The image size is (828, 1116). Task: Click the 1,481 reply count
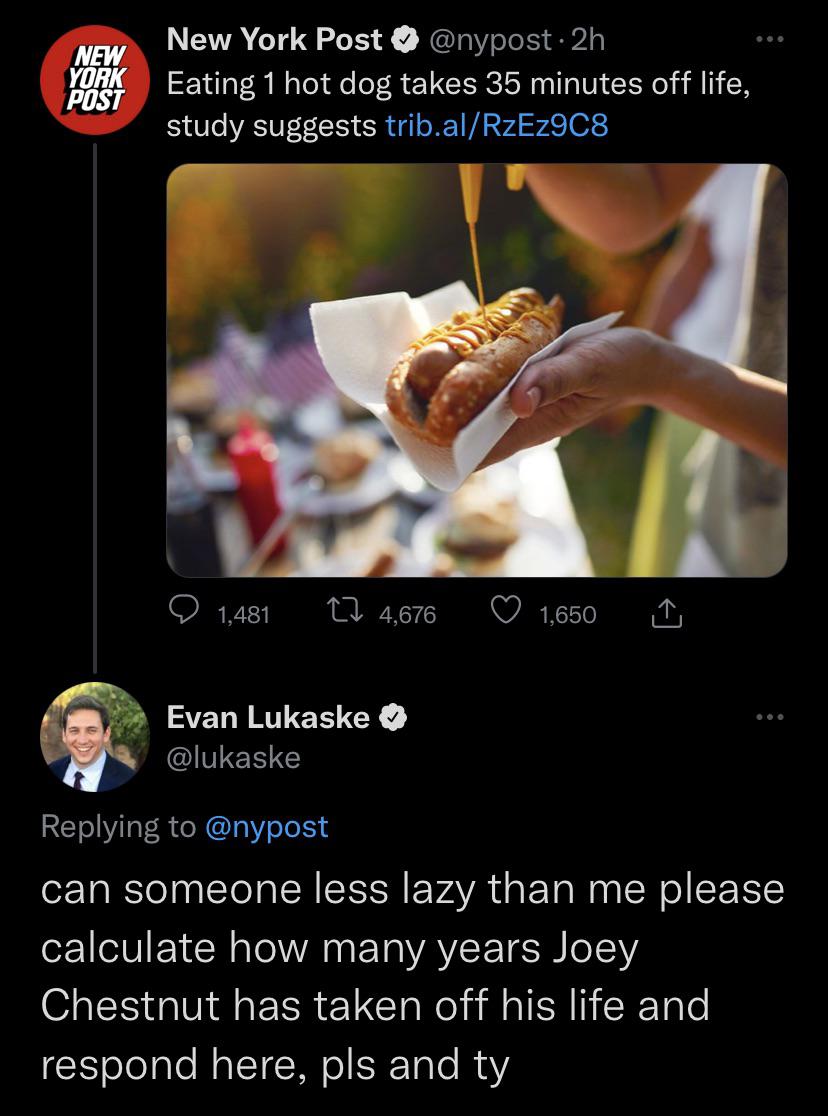243,614
